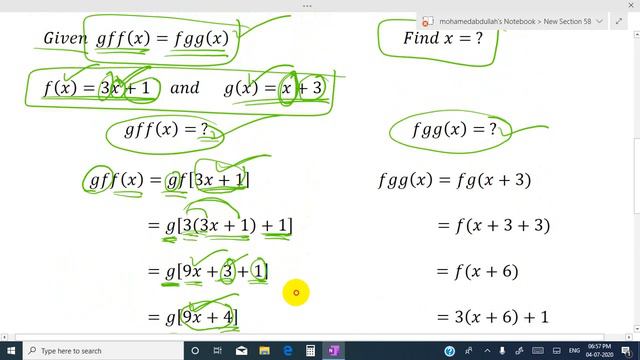Click the 'gff(x) = gf[3x + 1]' line

[169, 180]
